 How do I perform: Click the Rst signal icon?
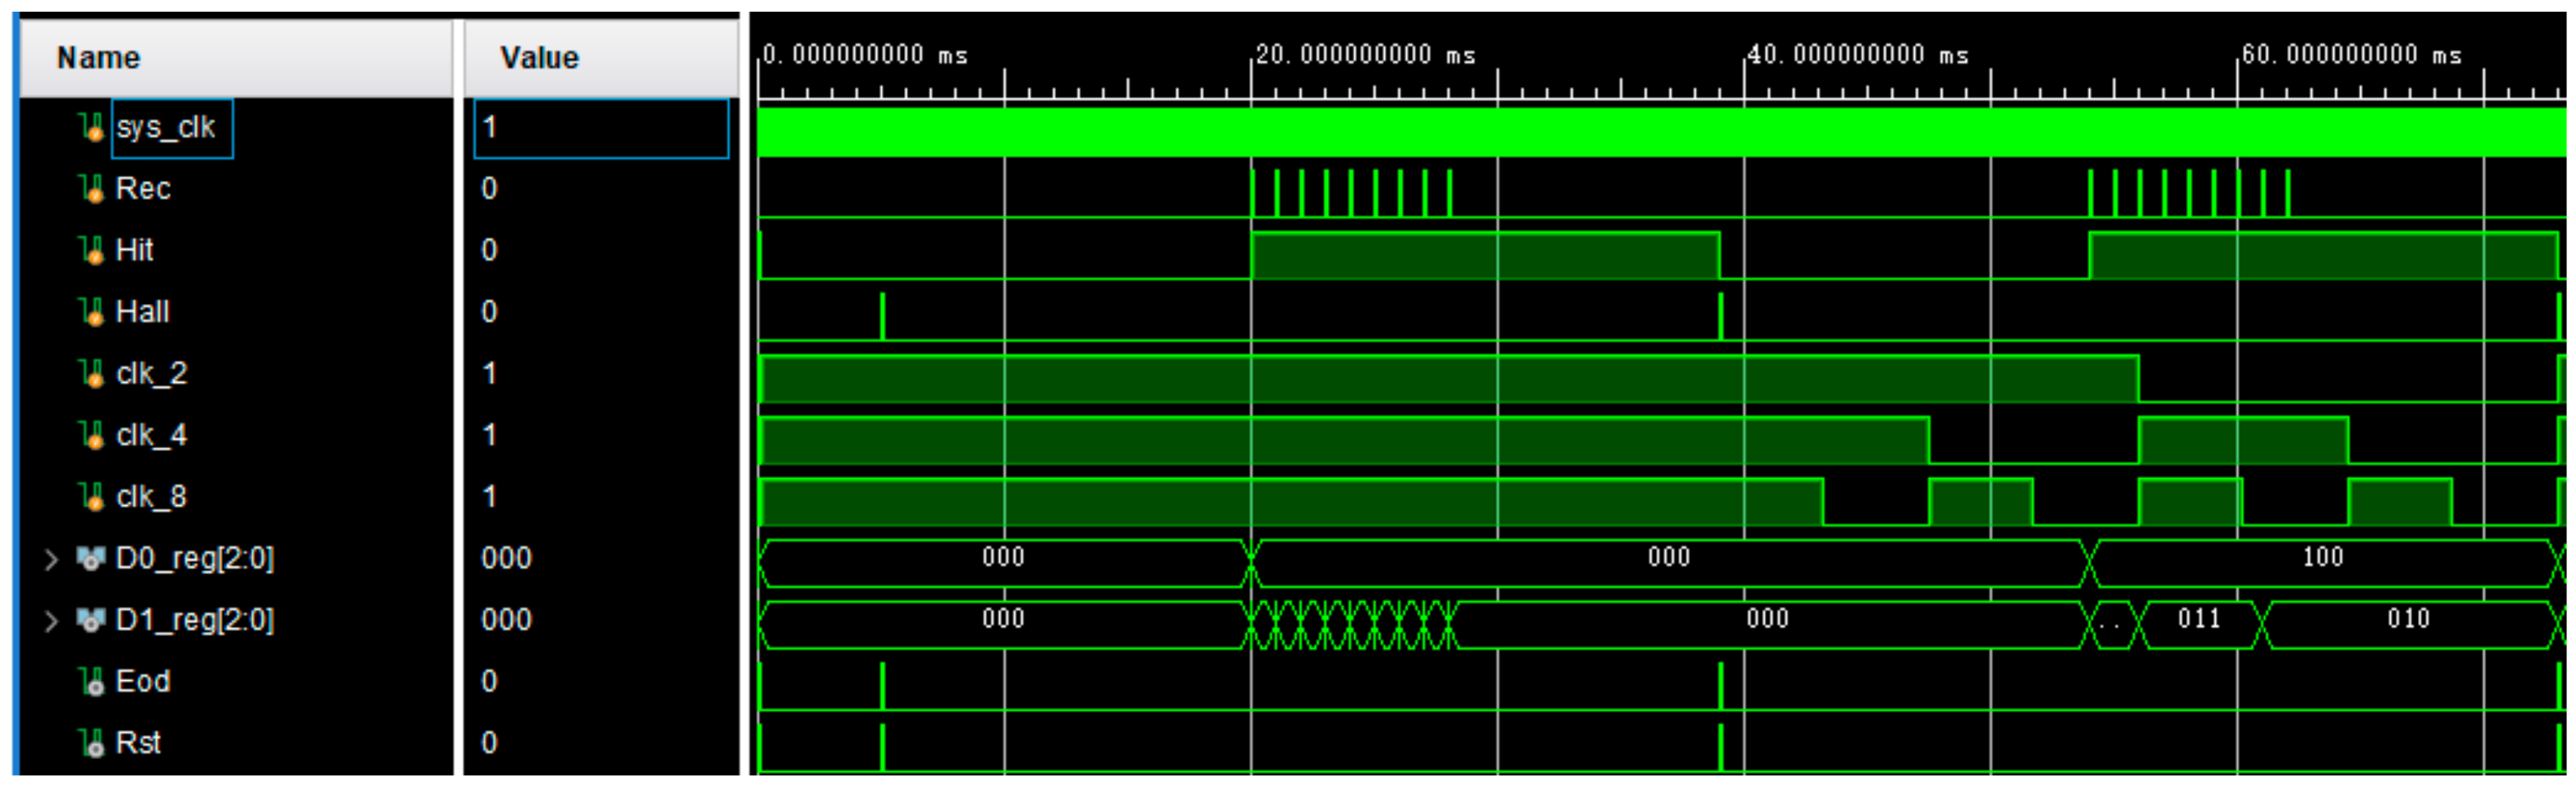click(93, 744)
